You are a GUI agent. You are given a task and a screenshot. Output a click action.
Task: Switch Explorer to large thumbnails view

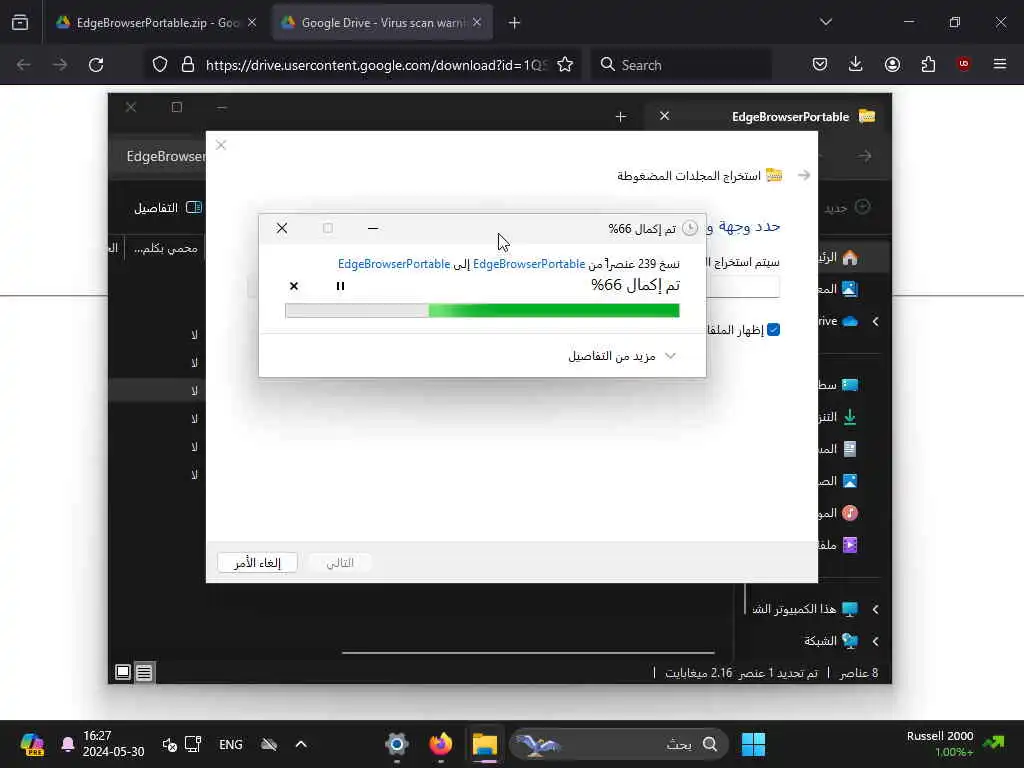(123, 672)
